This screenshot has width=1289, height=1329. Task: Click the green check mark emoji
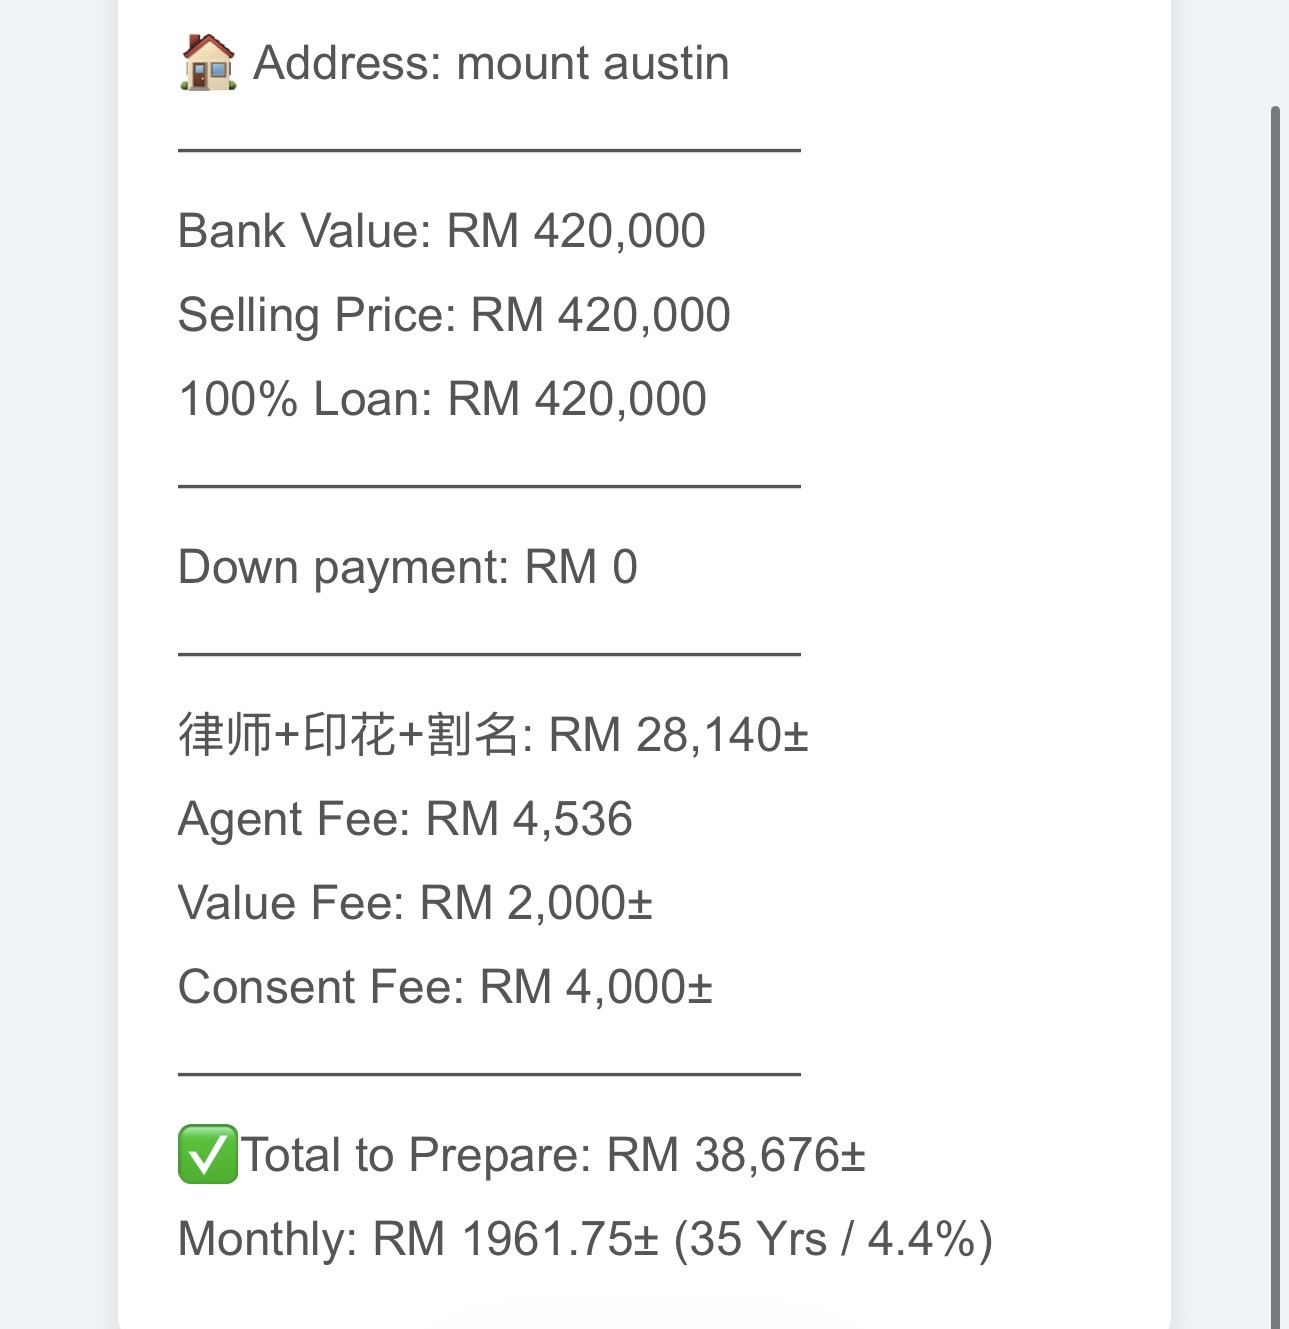coord(207,1154)
